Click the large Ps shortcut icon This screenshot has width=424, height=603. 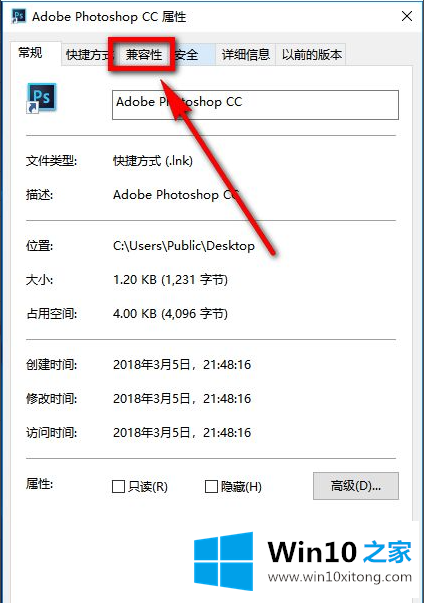tap(42, 98)
